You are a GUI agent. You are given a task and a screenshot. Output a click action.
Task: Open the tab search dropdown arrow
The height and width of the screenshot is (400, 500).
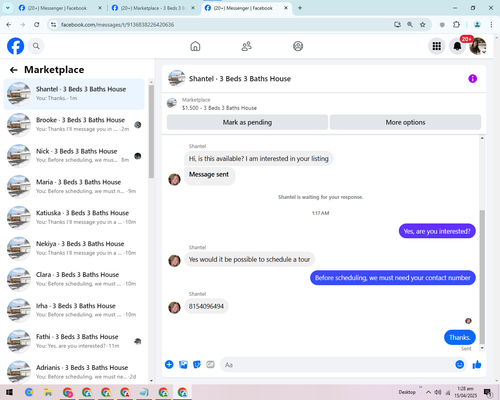(8, 8)
